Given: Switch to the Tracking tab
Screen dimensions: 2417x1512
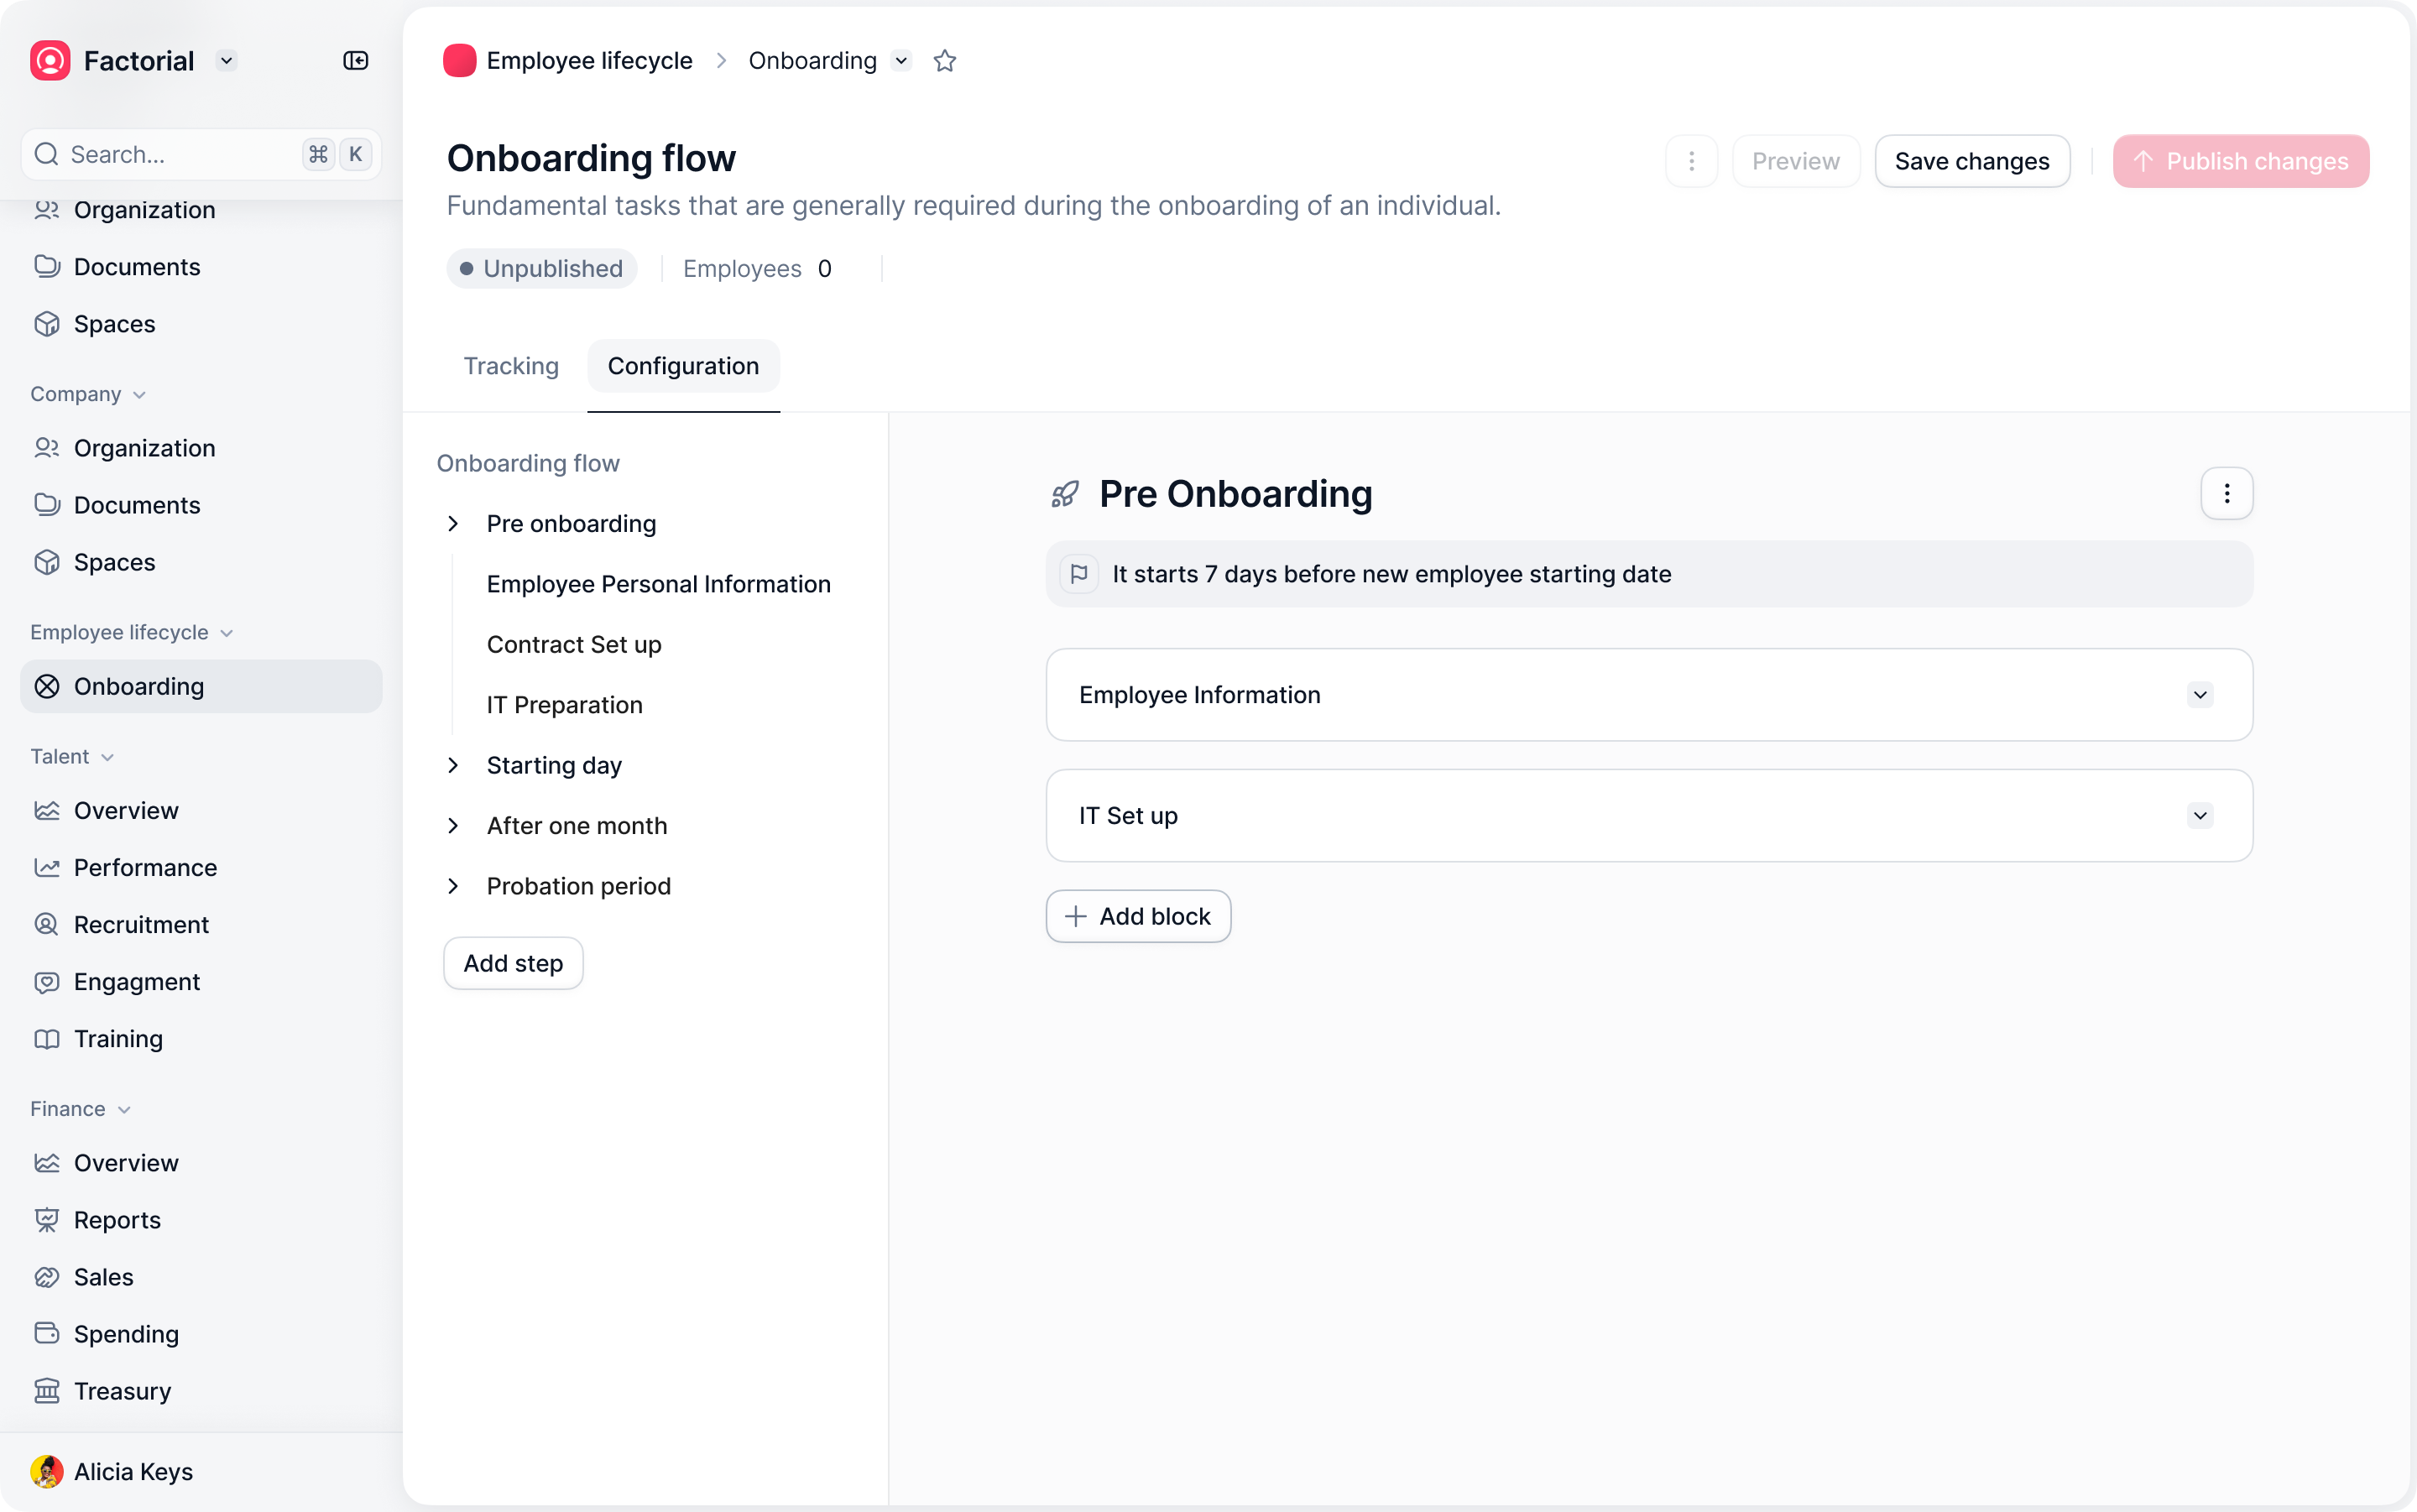Looking at the screenshot, I should tap(511, 366).
